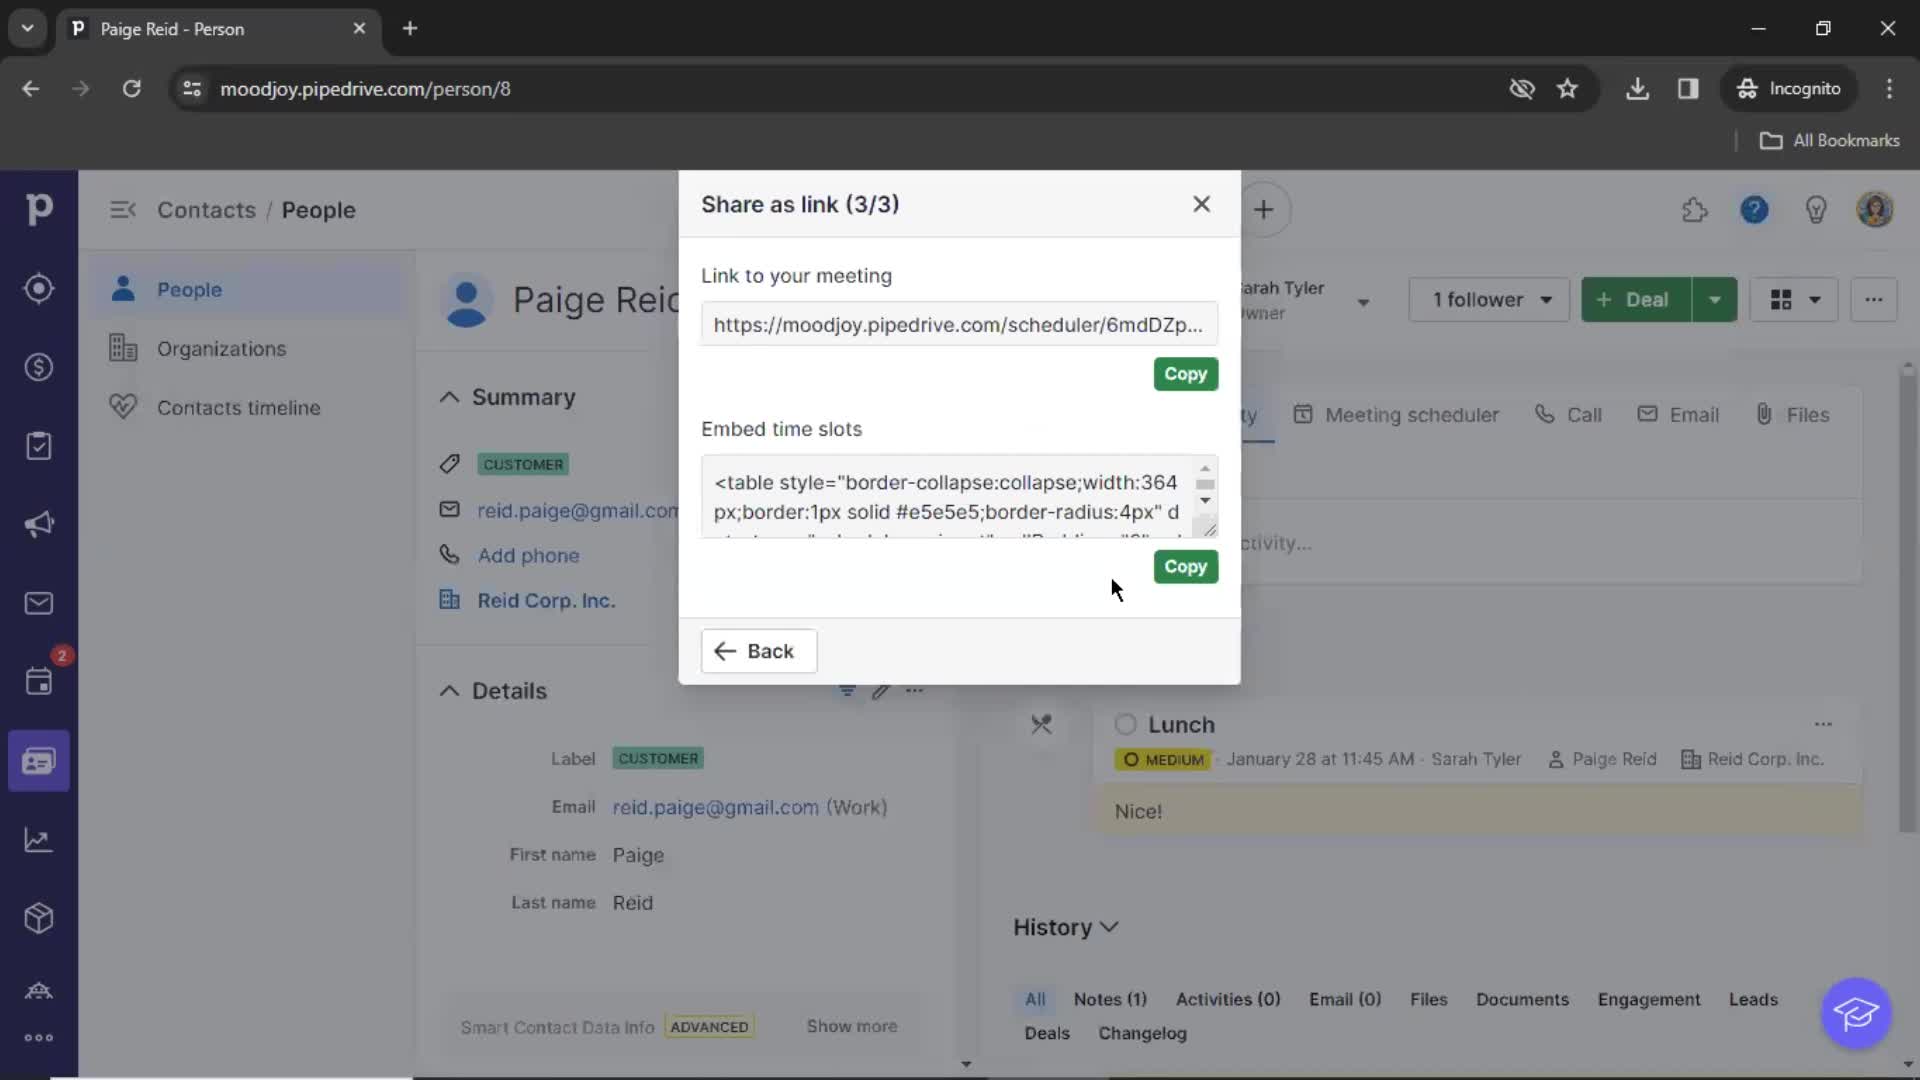
Task: Close the Share as link dialog
Action: coord(1200,203)
